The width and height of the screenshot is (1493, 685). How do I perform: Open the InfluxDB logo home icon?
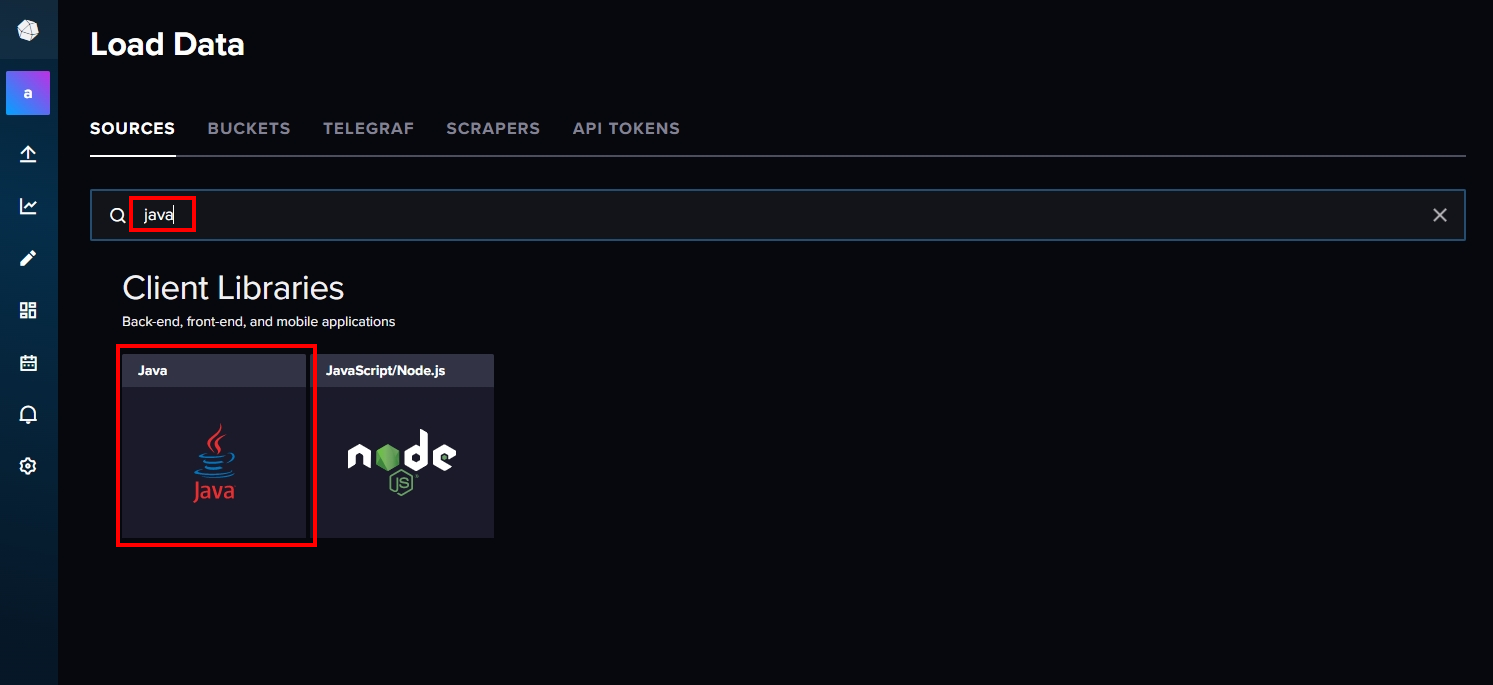(x=28, y=30)
